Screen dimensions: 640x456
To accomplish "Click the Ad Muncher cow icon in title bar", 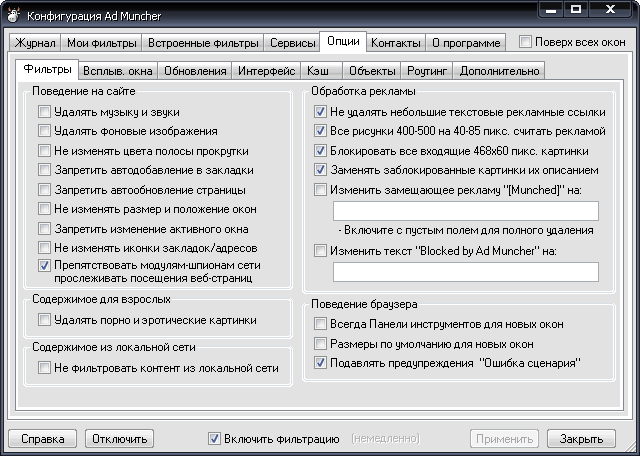I will coord(13,16).
